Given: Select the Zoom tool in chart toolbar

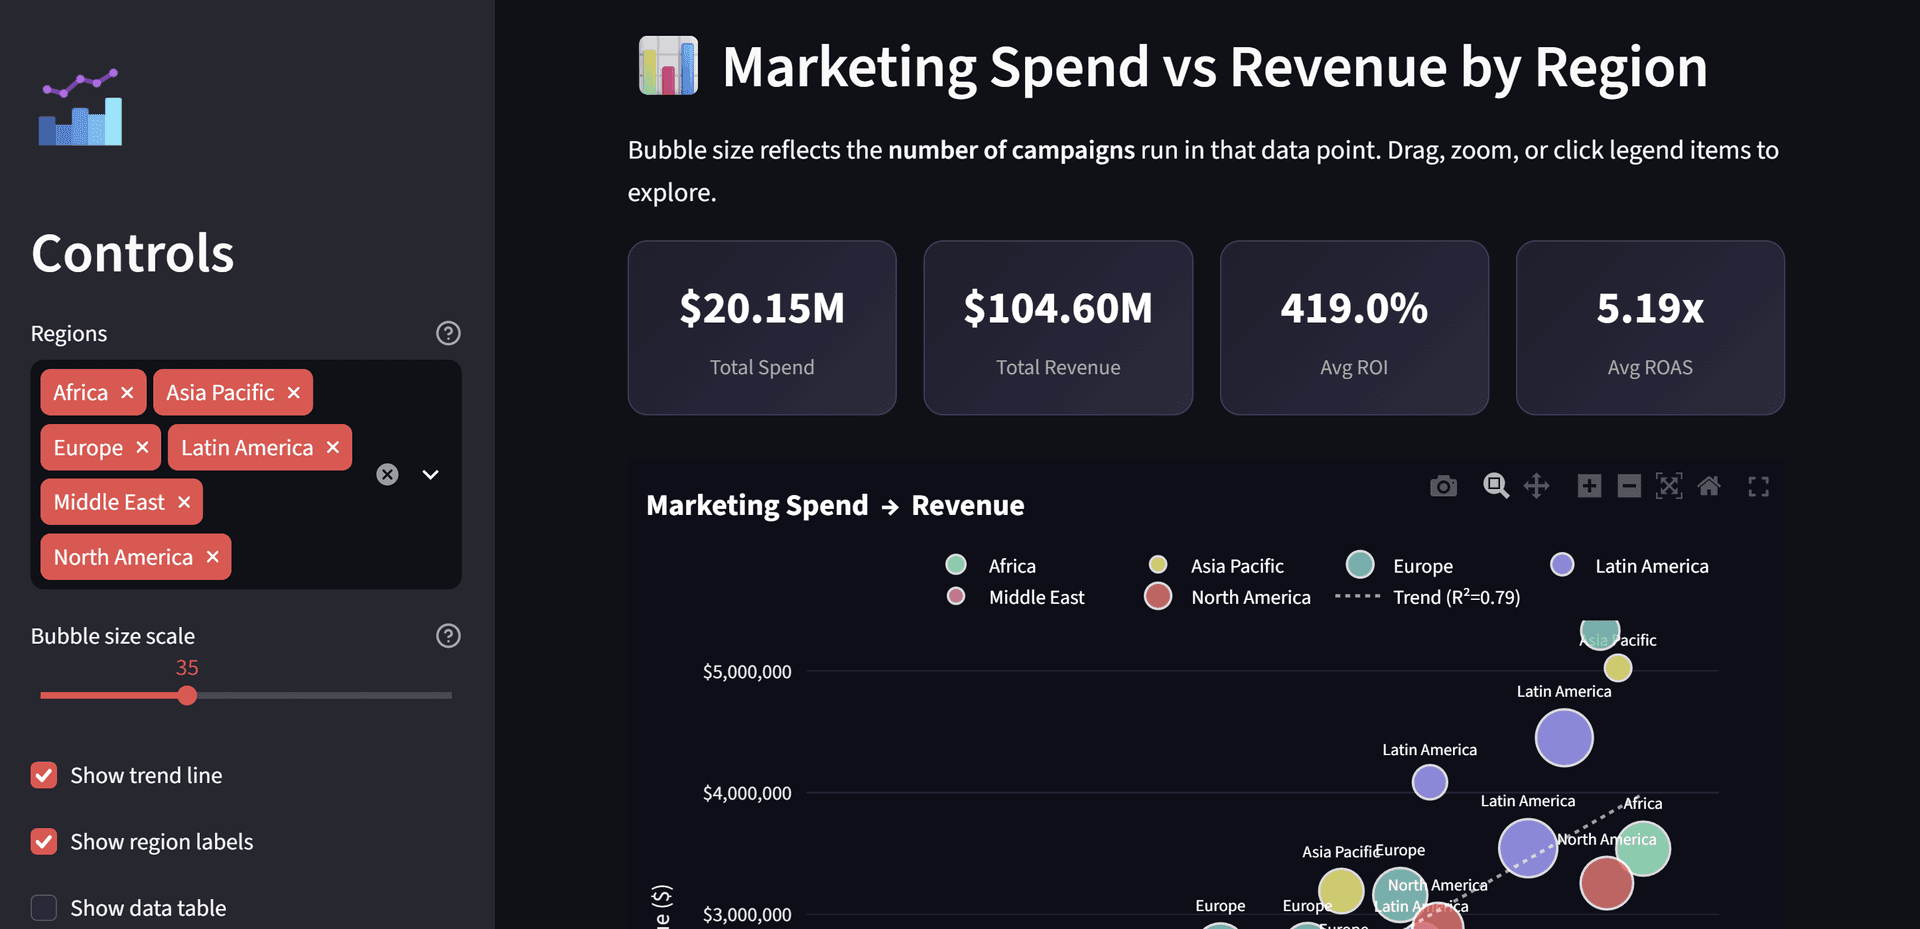Looking at the screenshot, I should (x=1496, y=486).
